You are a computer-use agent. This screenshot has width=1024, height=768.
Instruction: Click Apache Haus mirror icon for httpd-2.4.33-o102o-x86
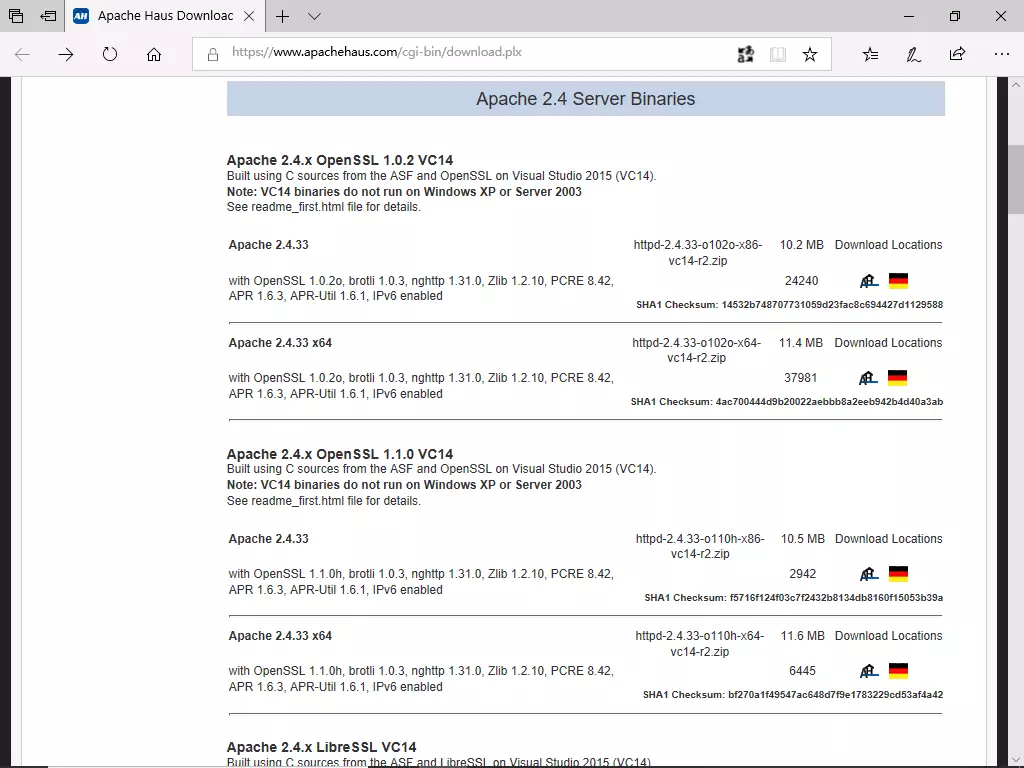tap(869, 281)
